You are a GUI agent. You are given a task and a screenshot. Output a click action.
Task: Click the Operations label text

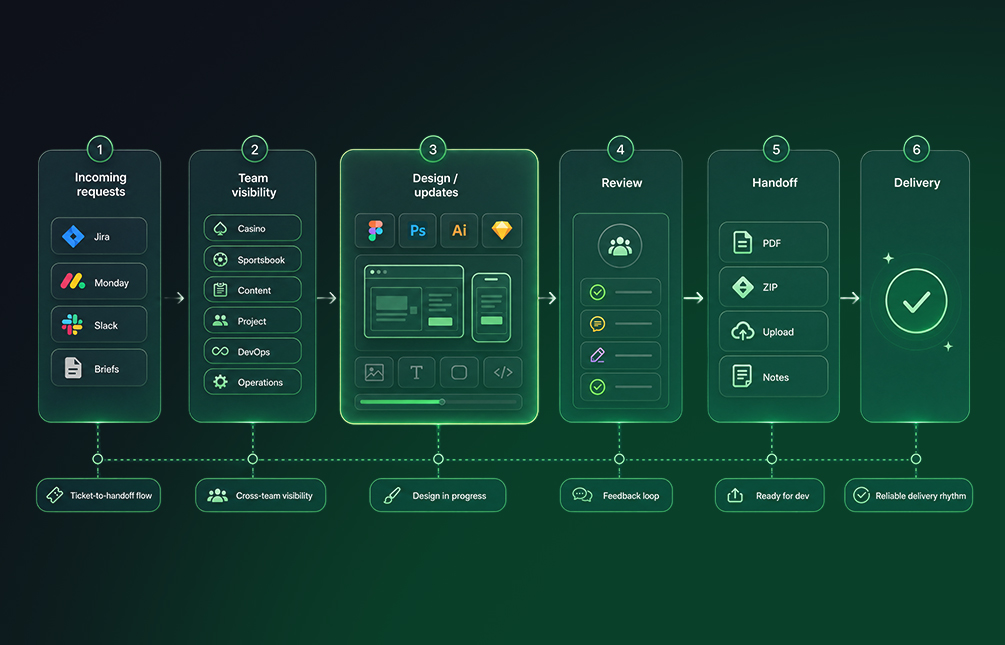tap(260, 383)
